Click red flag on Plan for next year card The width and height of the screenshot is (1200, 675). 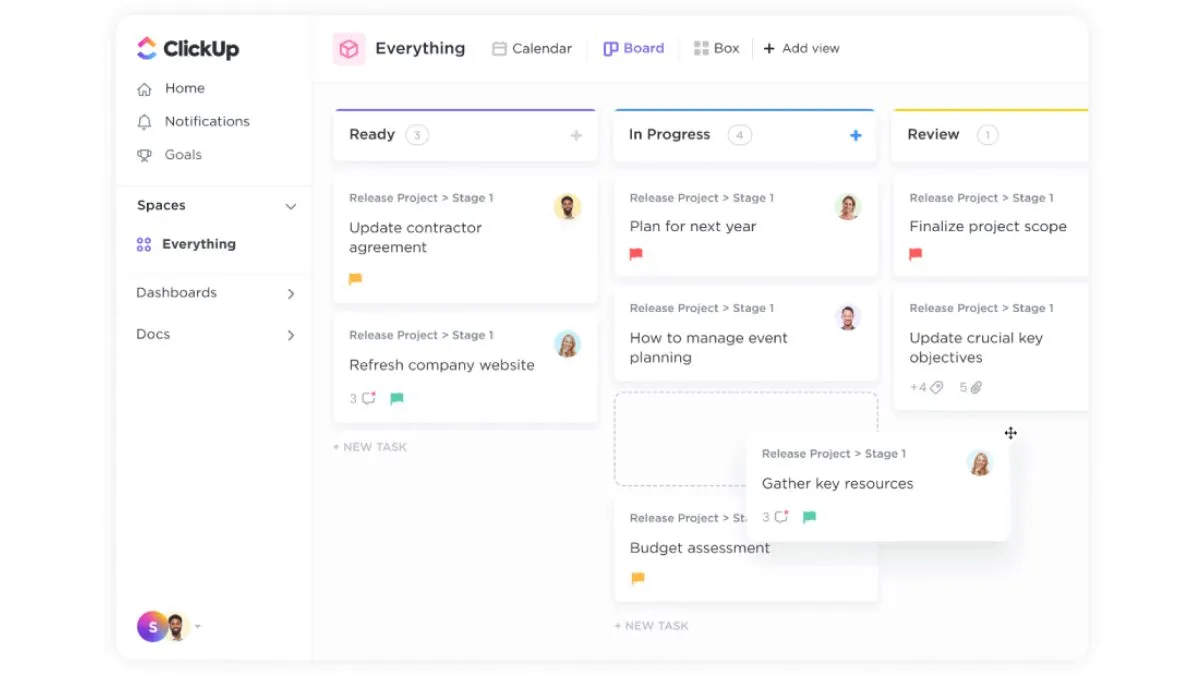[636, 255]
